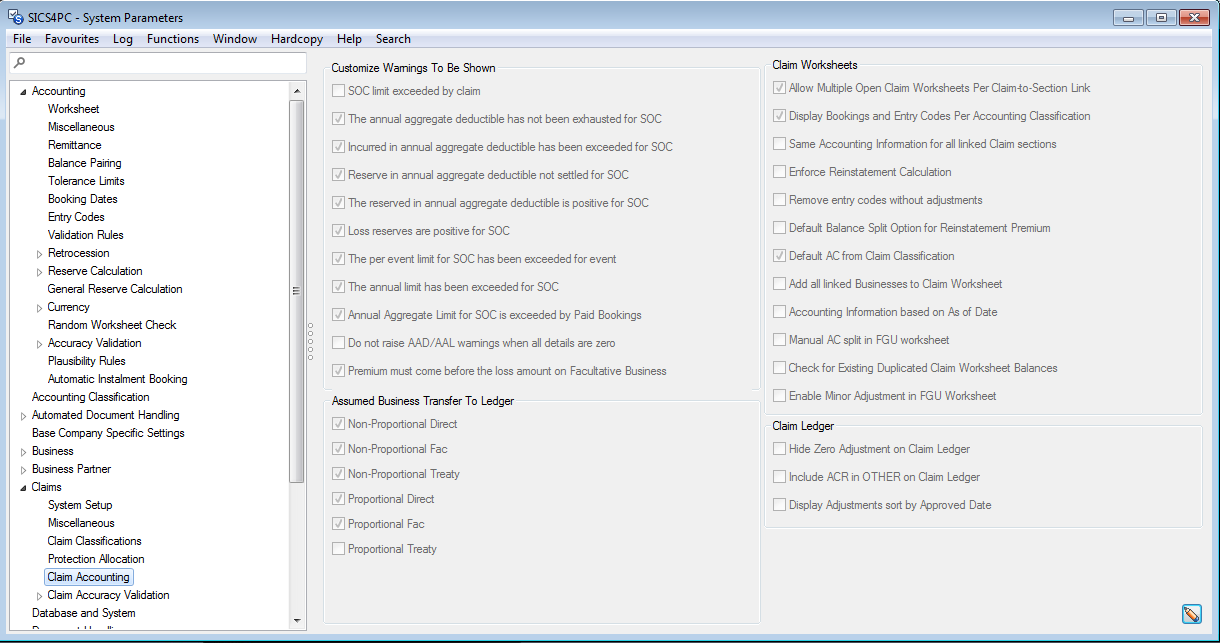
Task: Open the Hardcopy menu
Action: coord(296,39)
